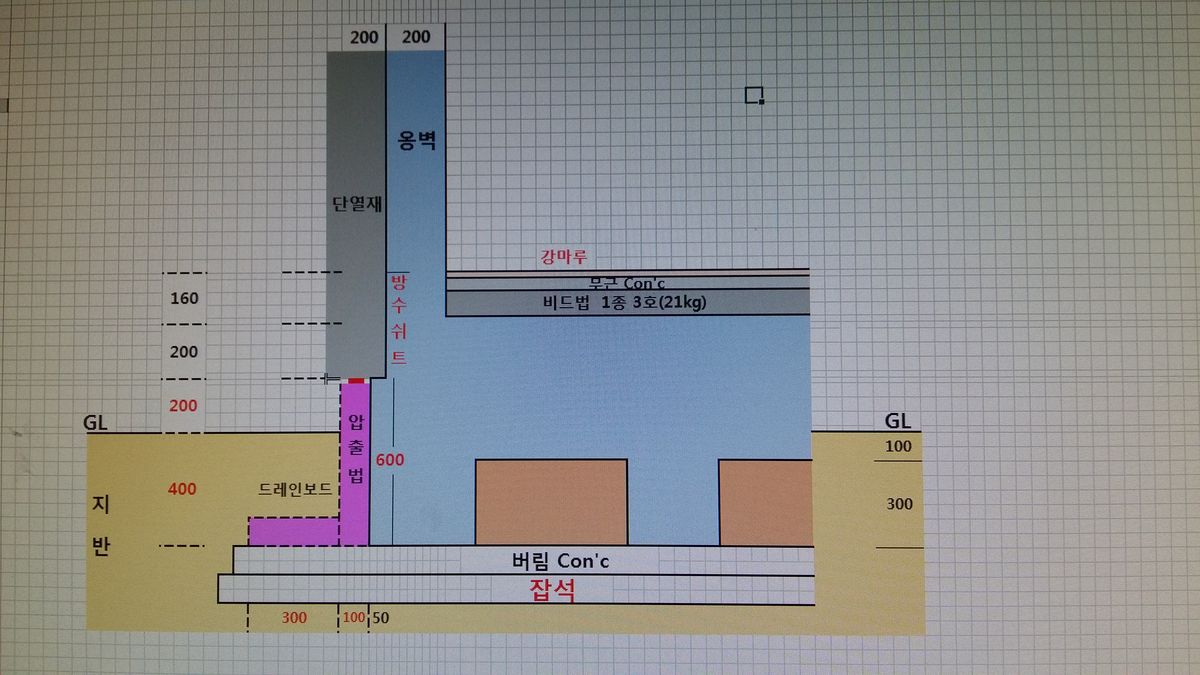Select the cell containing dimension 160
Viewport: 1200px width, 675px height.
tap(184, 298)
